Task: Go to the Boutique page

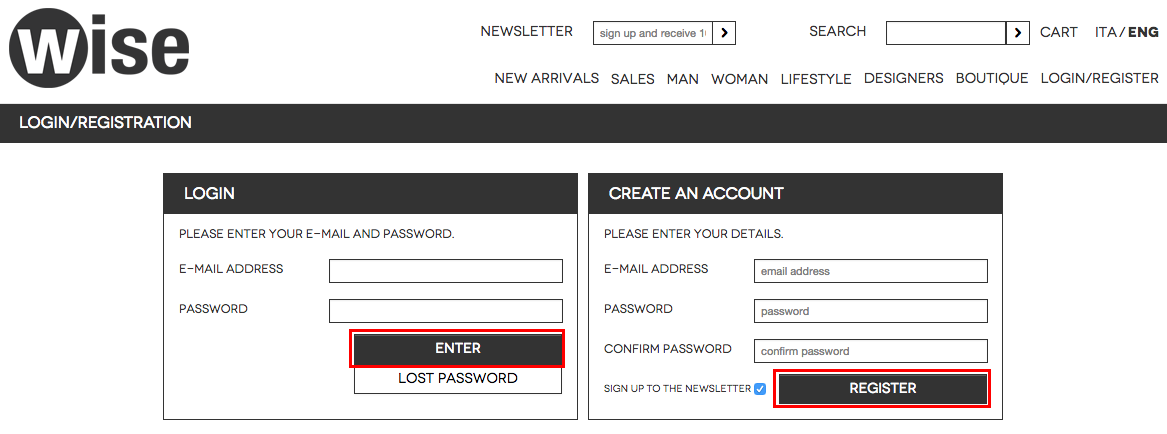Action: coord(992,78)
